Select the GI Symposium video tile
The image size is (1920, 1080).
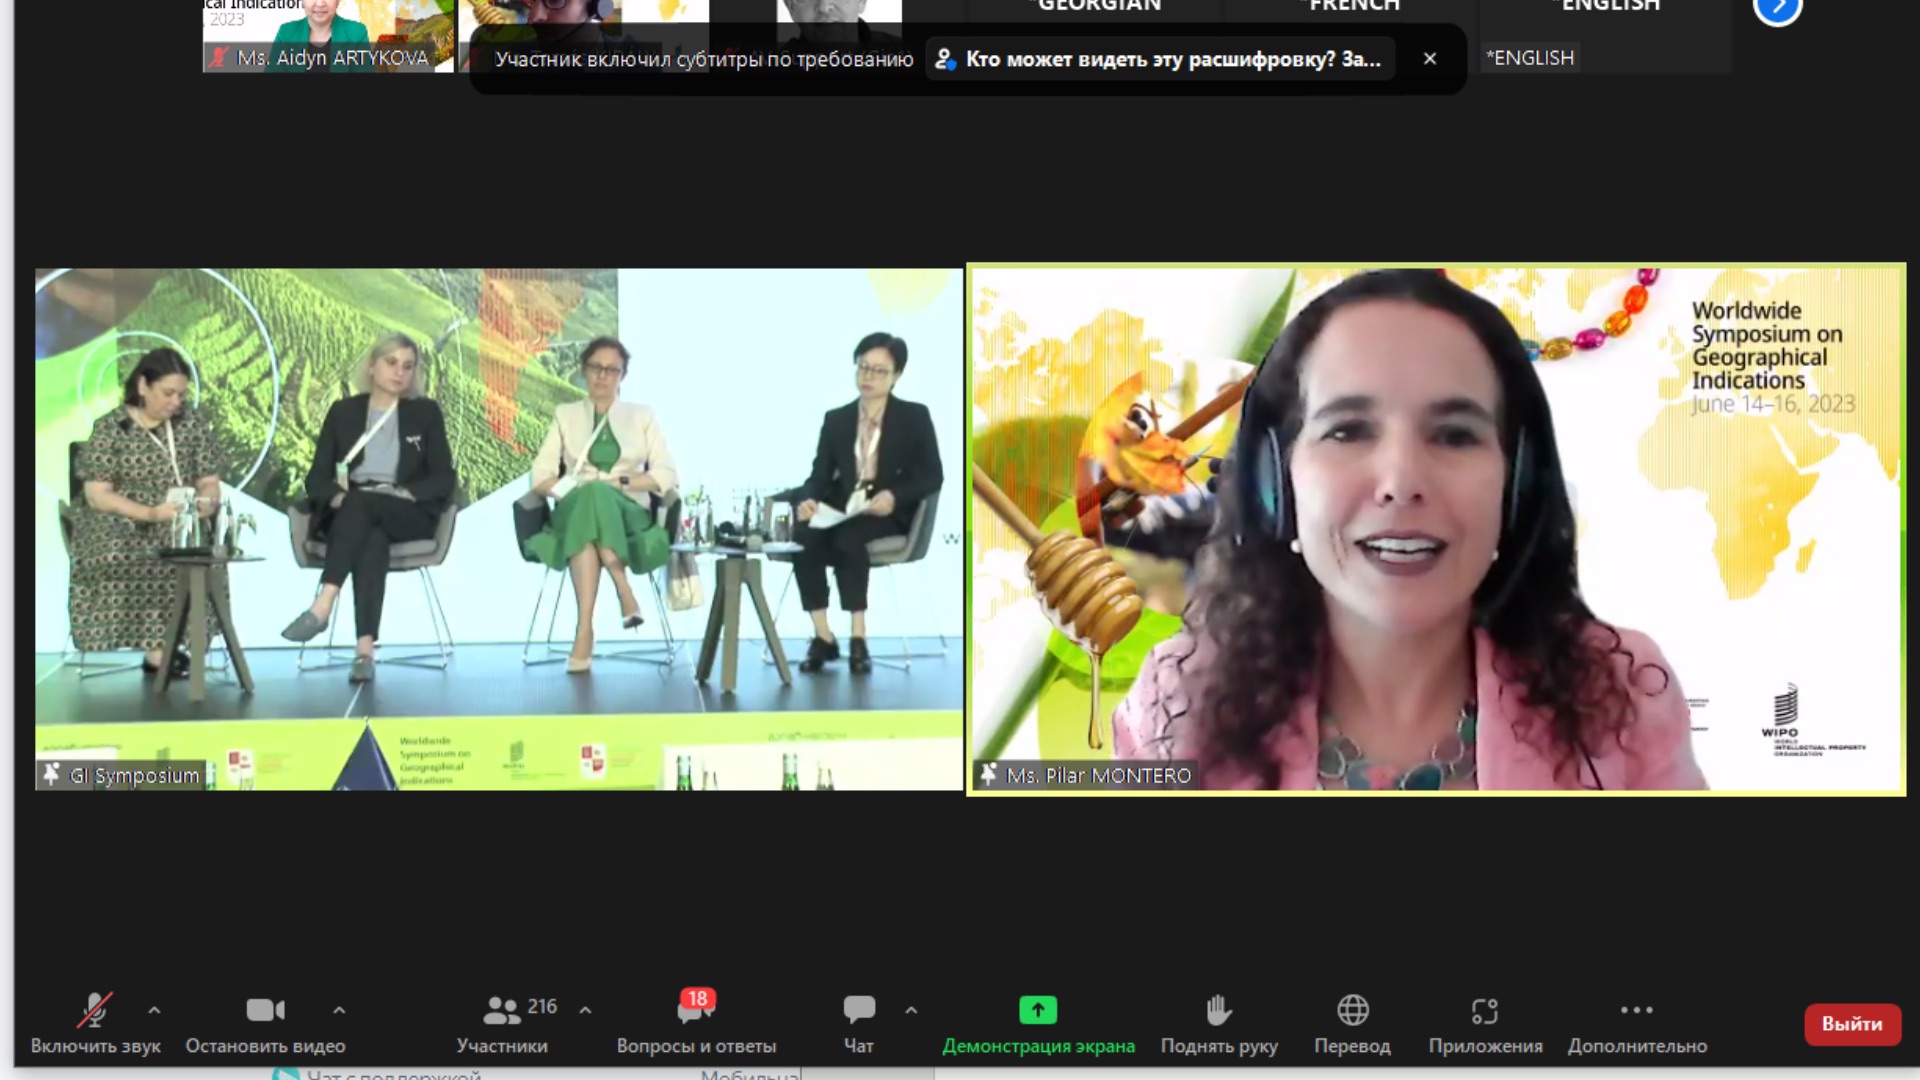(x=498, y=528)
